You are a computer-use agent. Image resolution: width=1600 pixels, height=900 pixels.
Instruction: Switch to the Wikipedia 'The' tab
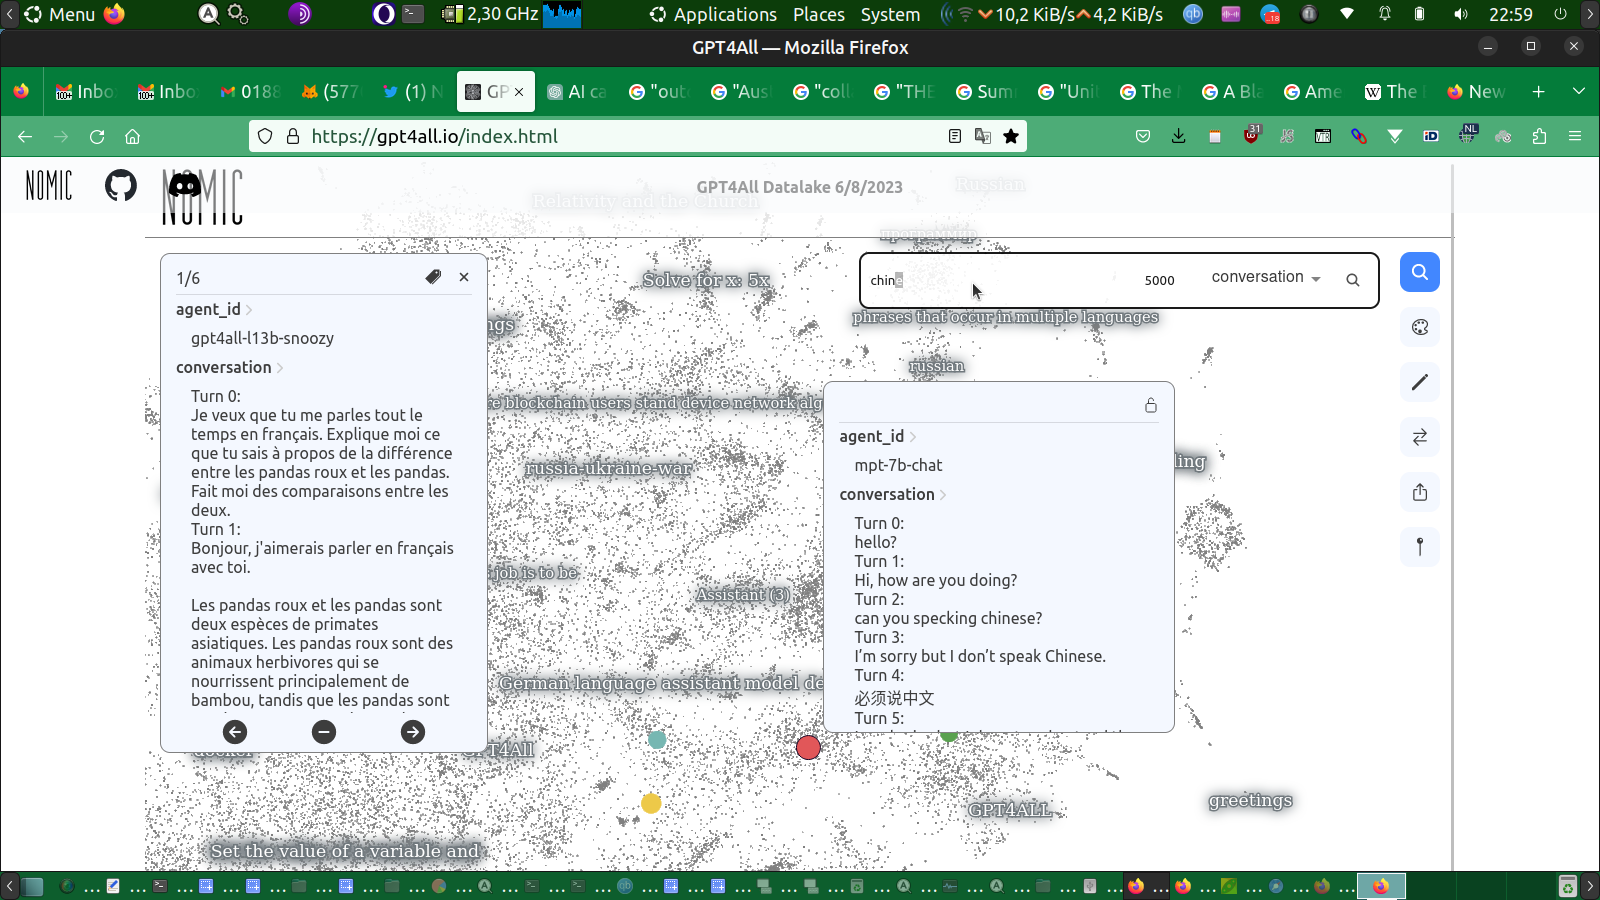(x=1393, y=91)
